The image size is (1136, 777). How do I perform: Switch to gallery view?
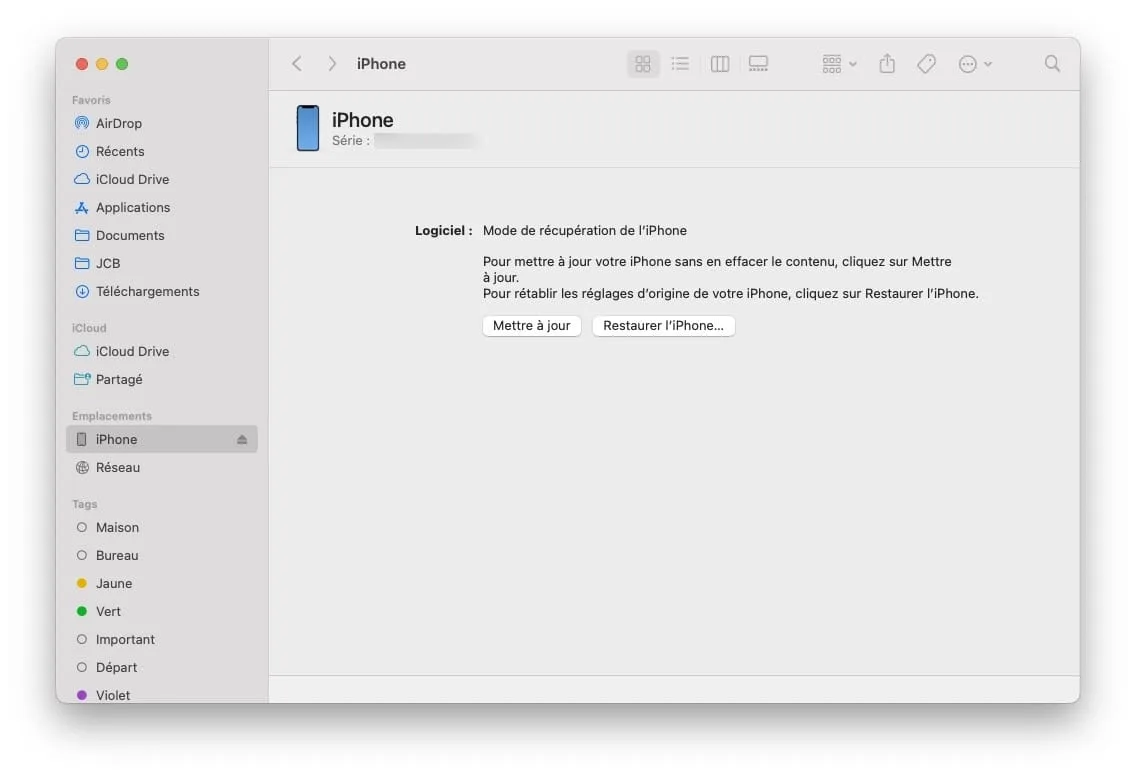click(759, 64)
